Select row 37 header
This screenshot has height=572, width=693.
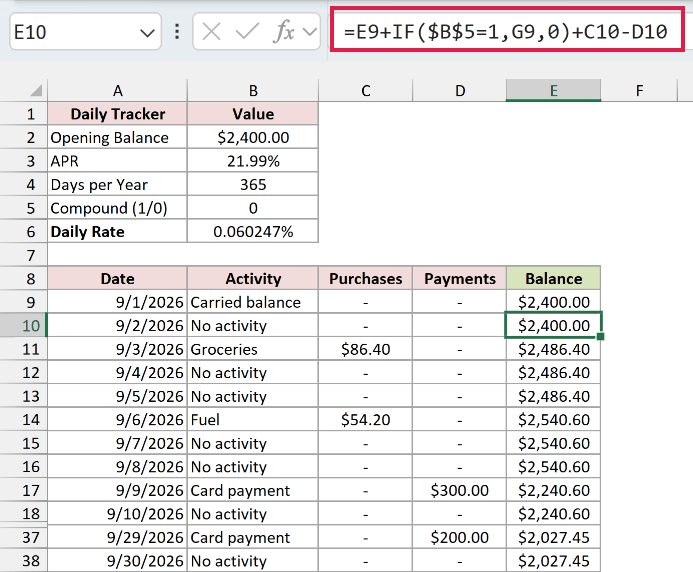tap(24, 538)
